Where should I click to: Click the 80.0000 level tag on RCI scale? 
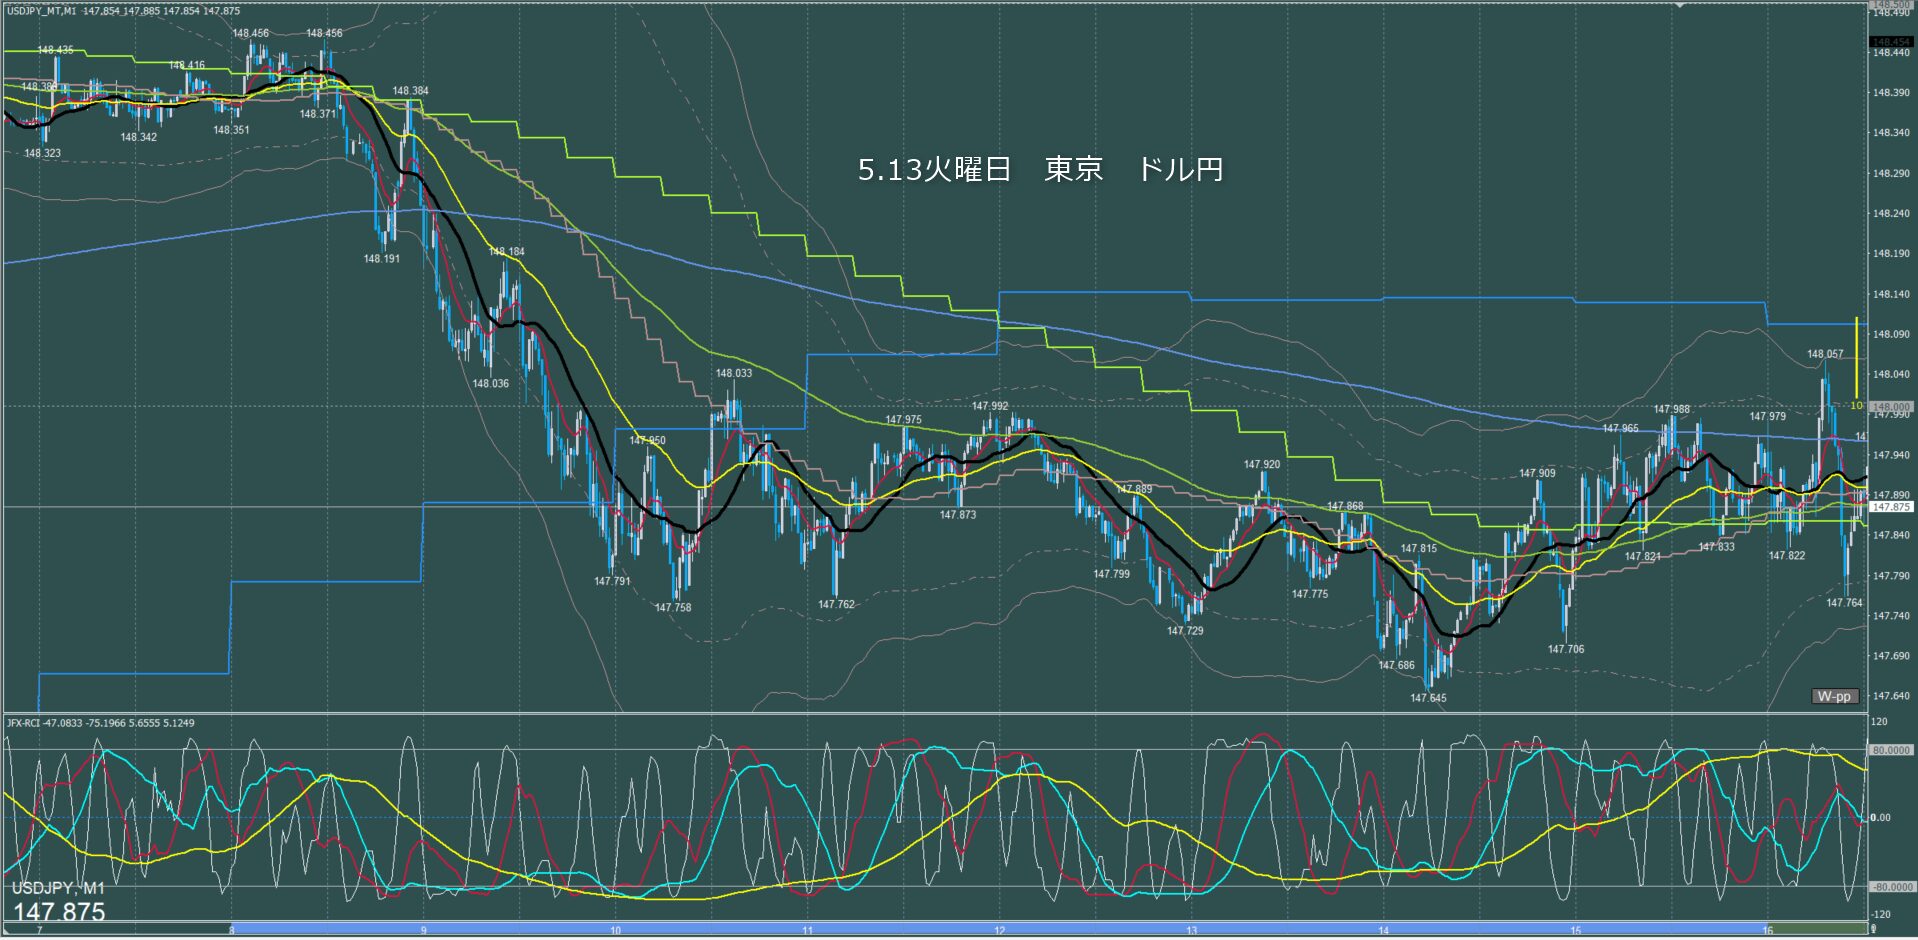1891,750
